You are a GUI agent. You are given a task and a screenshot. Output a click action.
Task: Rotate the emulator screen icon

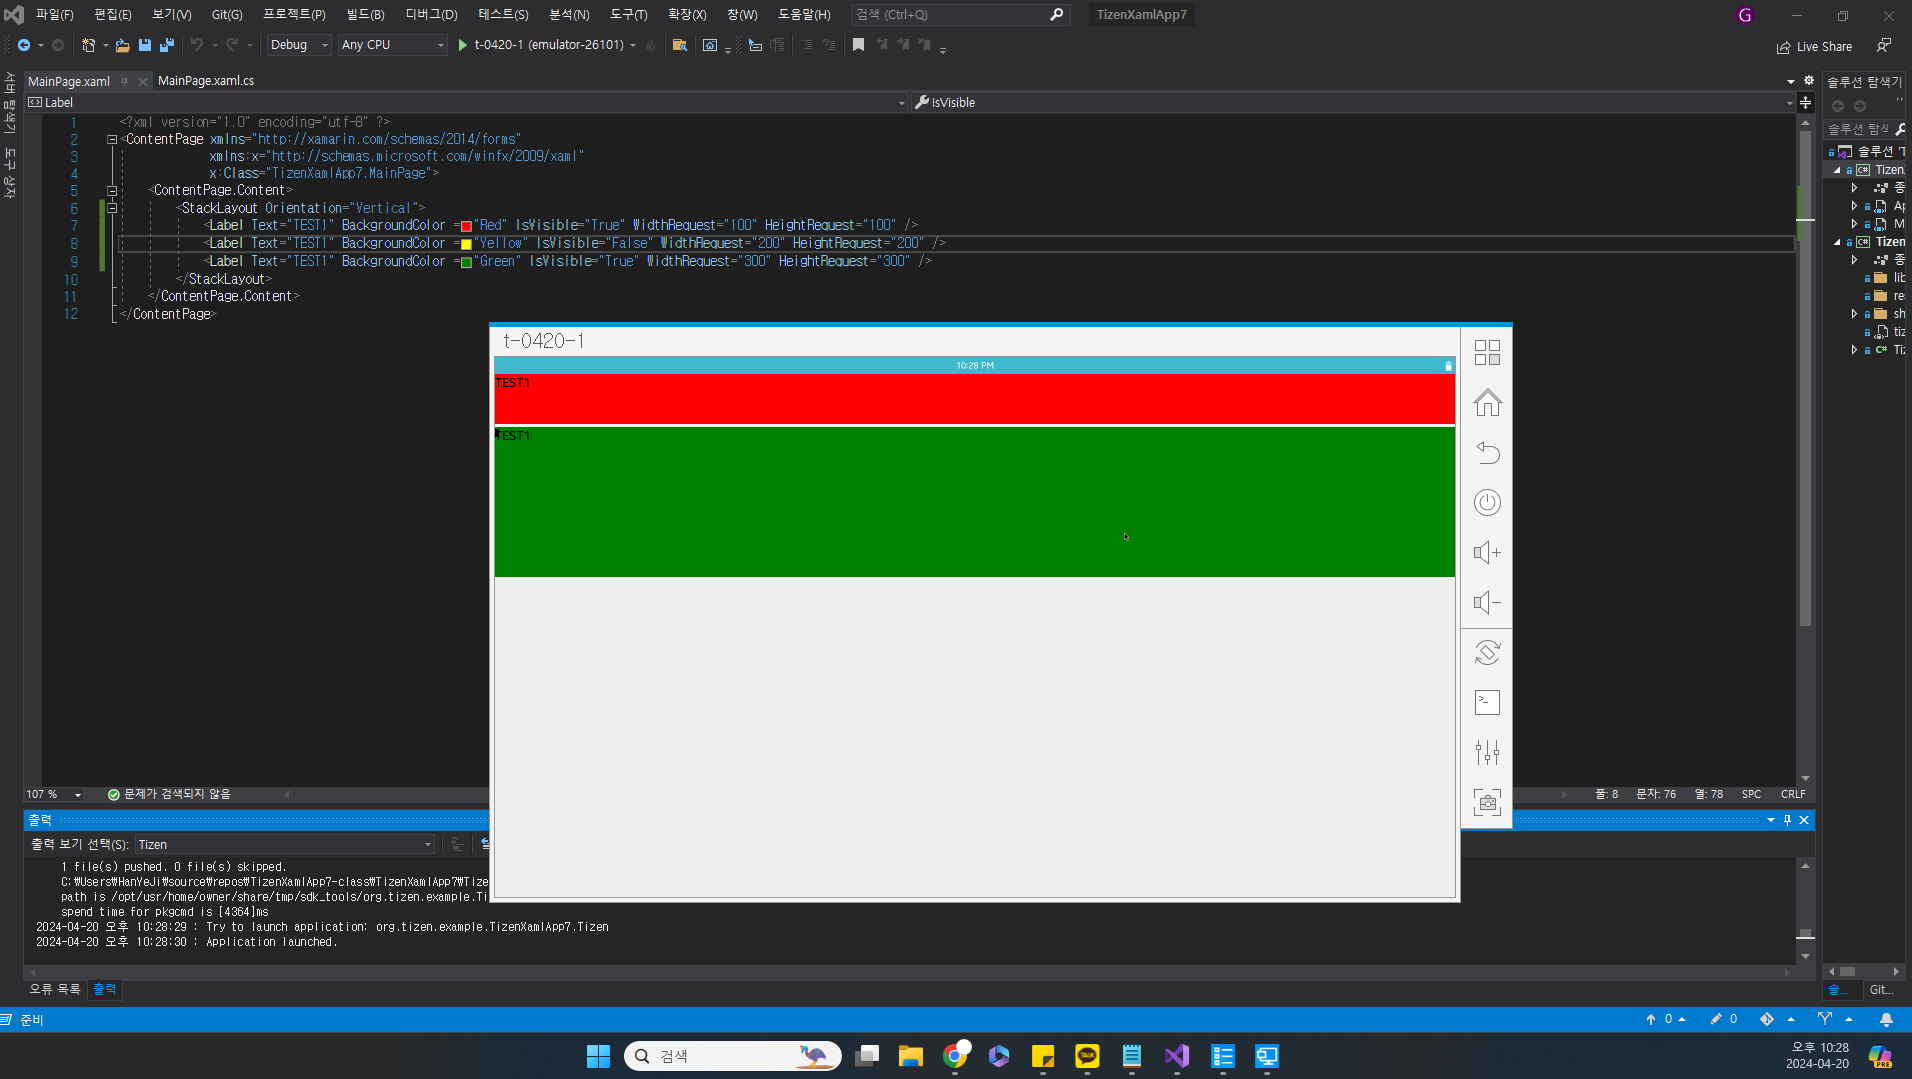pyautogui.click(x=1487, y=652)
